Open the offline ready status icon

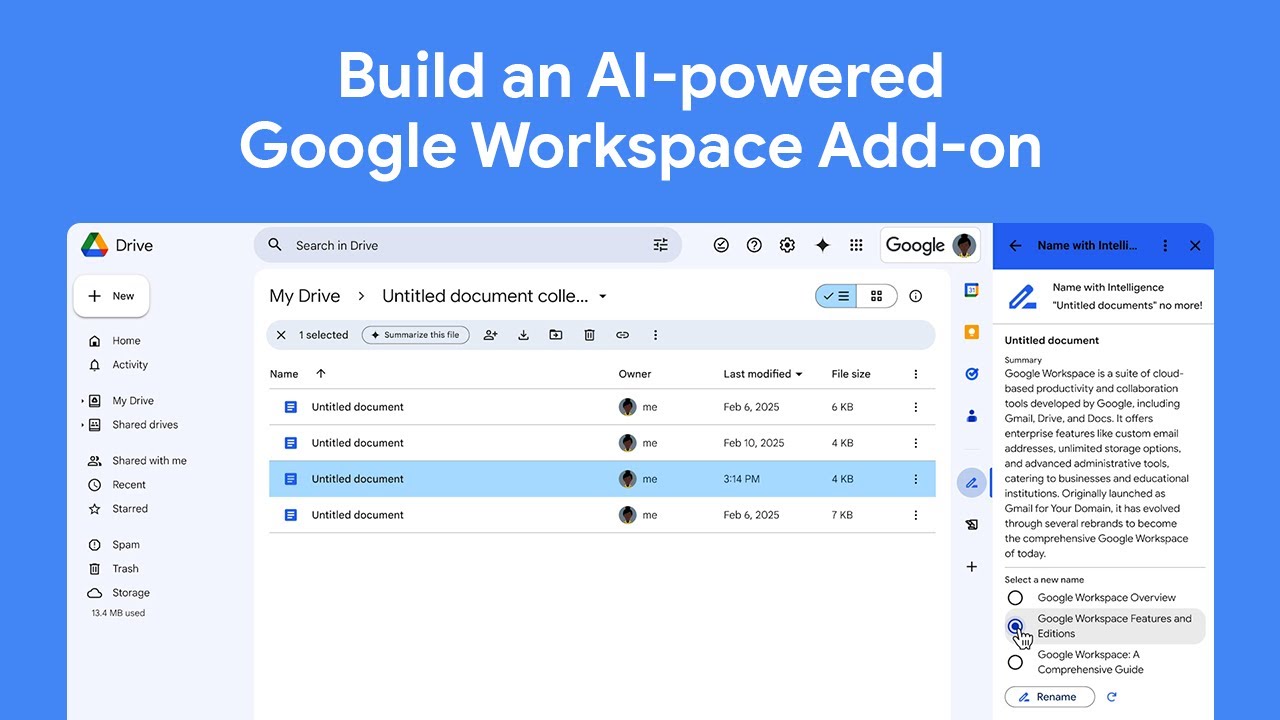coord(721,245)
